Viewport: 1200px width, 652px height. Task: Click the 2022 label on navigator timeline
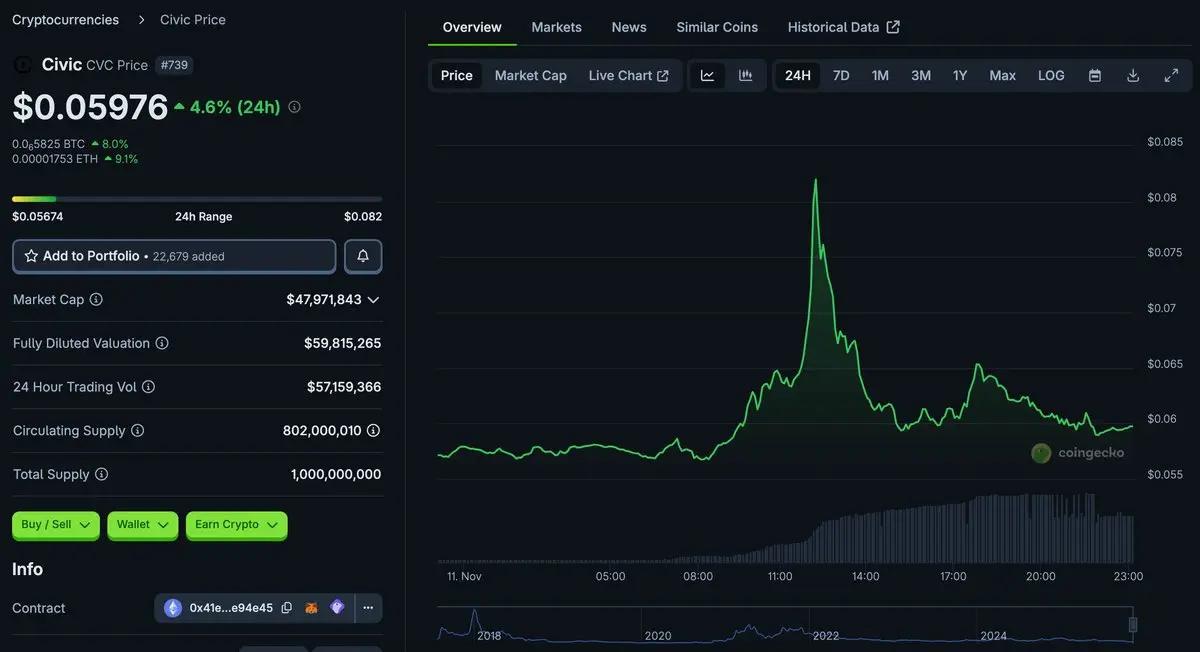(x=826, y=636)
